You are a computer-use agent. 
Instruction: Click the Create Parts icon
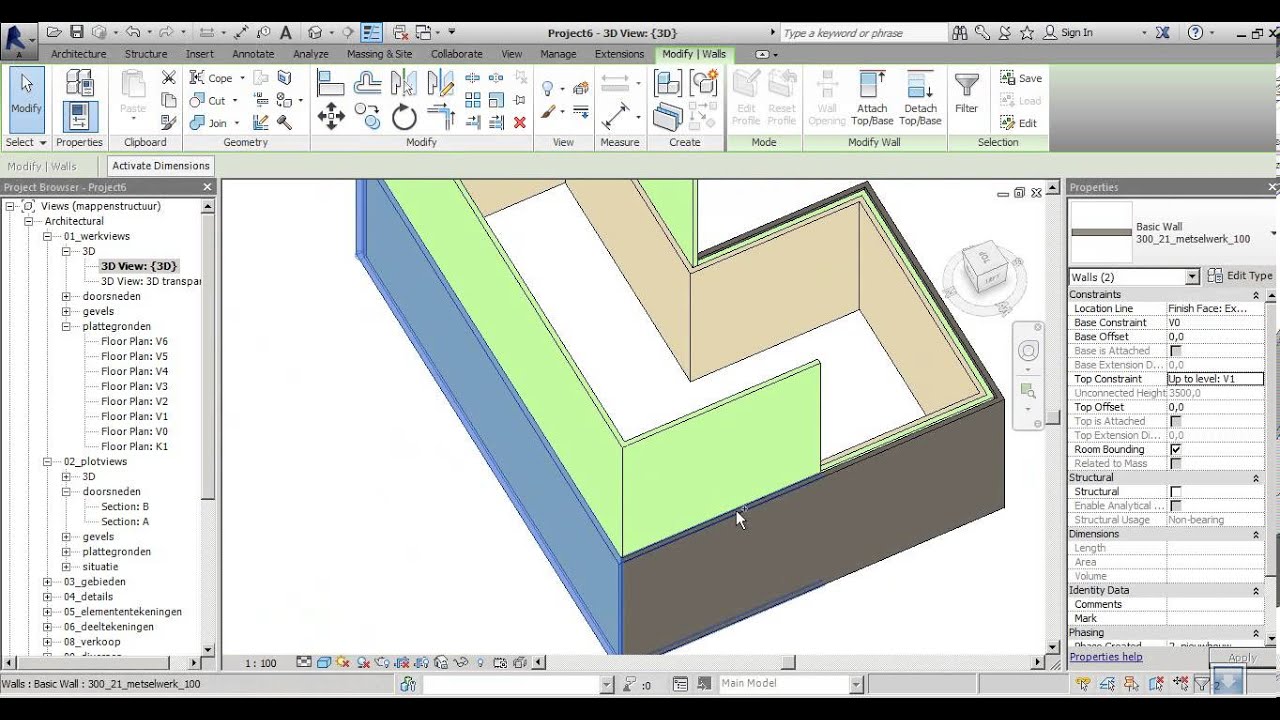[x=668, y=117]
